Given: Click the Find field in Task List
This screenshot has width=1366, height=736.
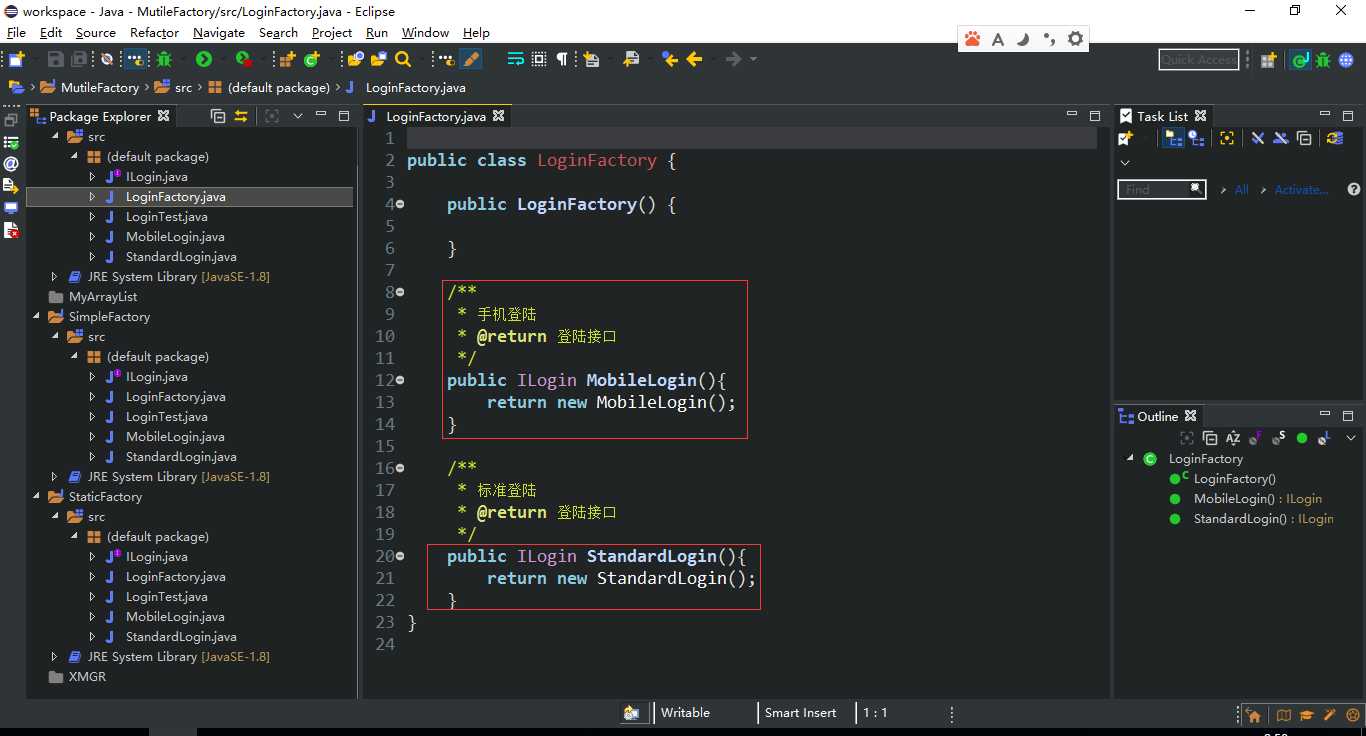Looking at the screenshot, I should (1161, 189).
